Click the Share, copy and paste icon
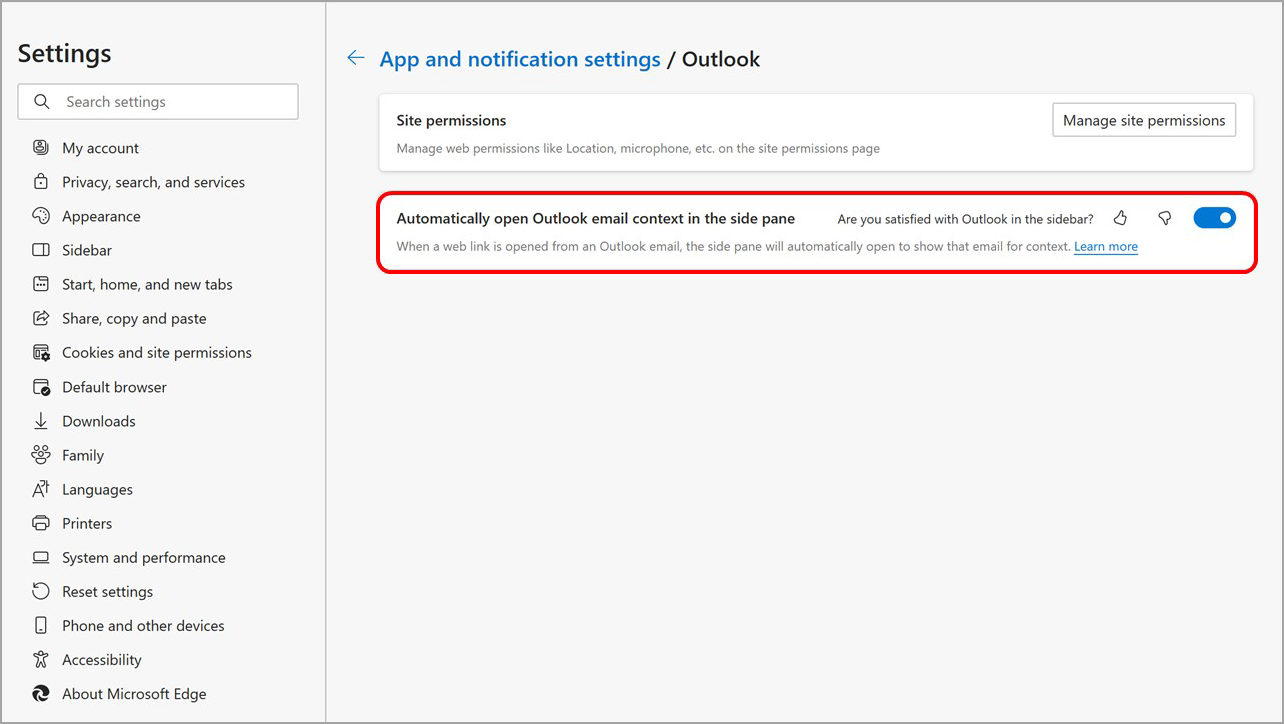 coord(41,318)
